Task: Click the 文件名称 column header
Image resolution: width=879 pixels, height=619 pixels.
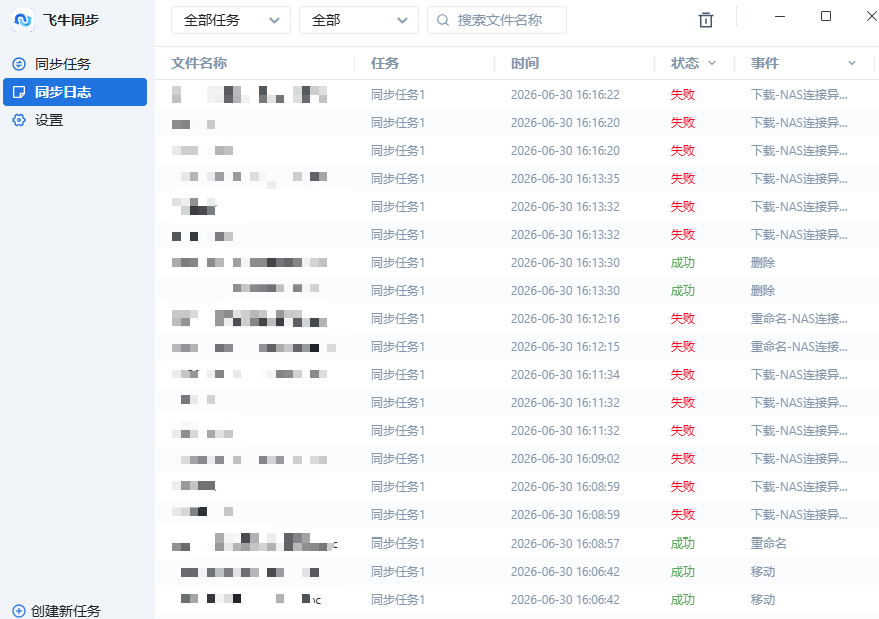Action: point(199,63)
